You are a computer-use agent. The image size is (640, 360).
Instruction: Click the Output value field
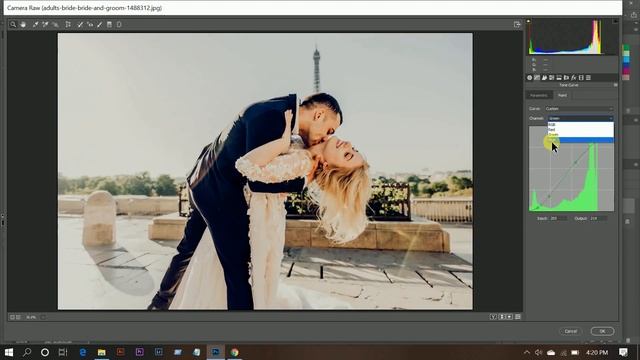[x=598, y=218]
